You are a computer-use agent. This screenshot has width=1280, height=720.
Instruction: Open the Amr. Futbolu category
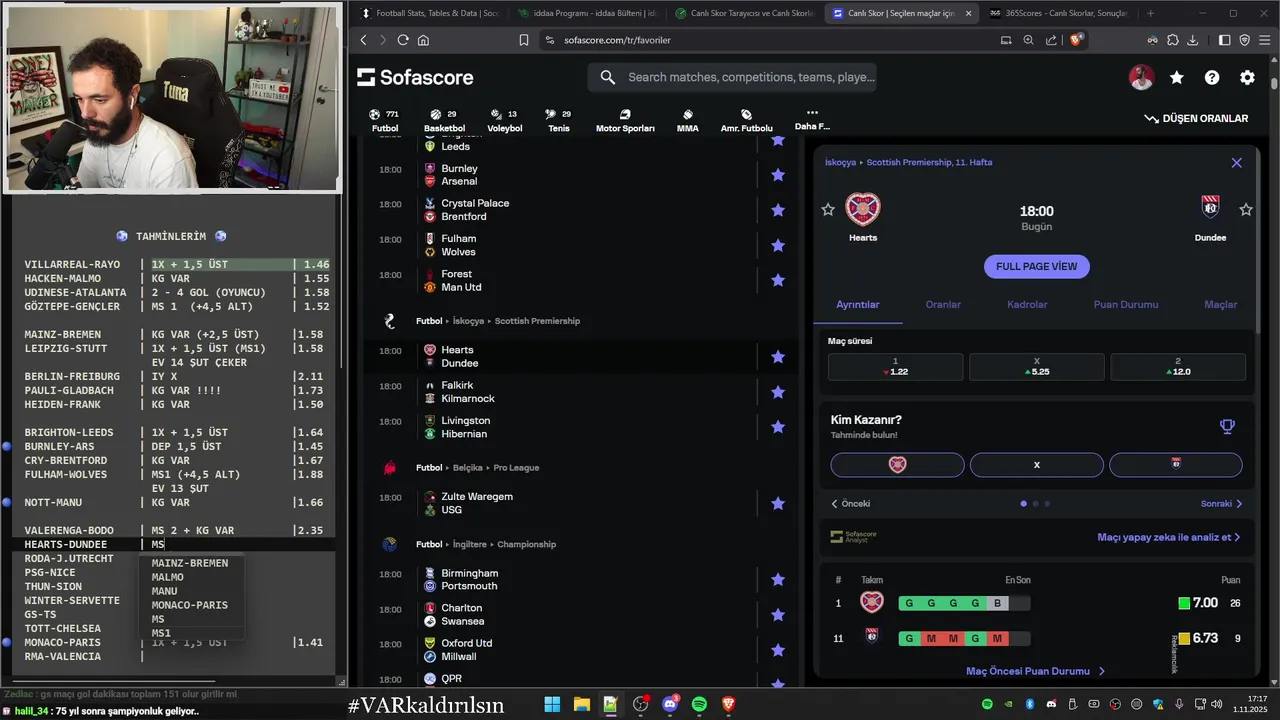click(746, 121)
